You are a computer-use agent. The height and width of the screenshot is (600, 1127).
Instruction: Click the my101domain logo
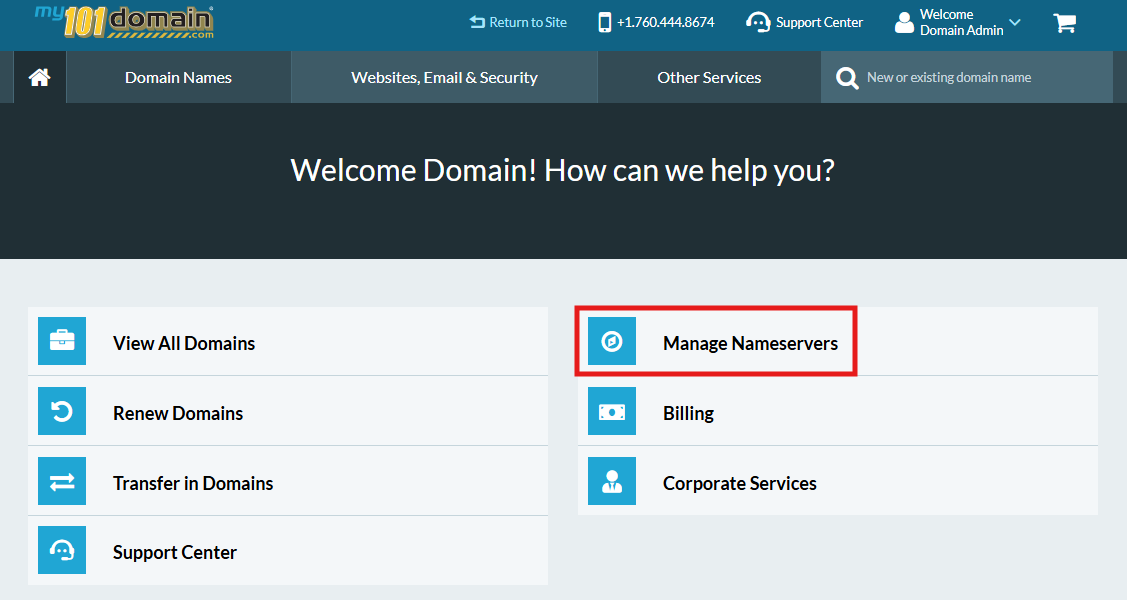(124, 21)
